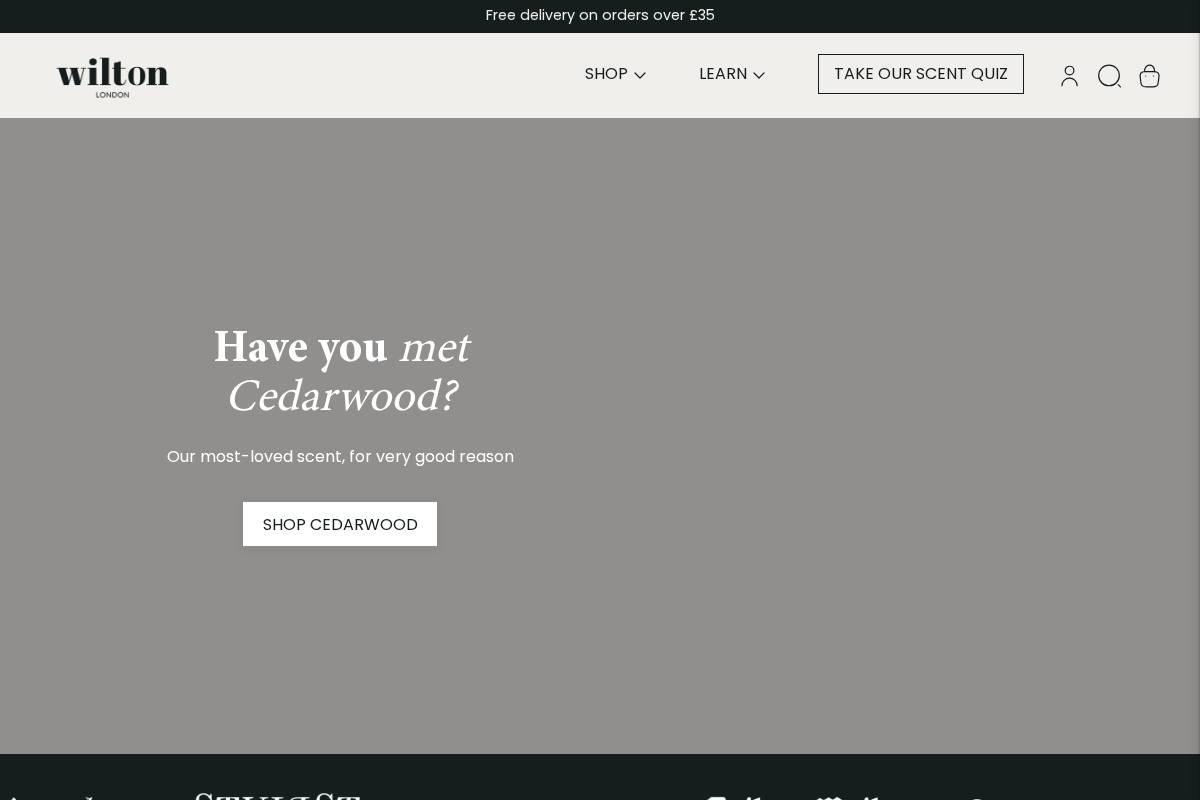The height and width of the screenshot is (800, 1200).
Task: Open search using the magnifying glass
Action: point(1109,76)
